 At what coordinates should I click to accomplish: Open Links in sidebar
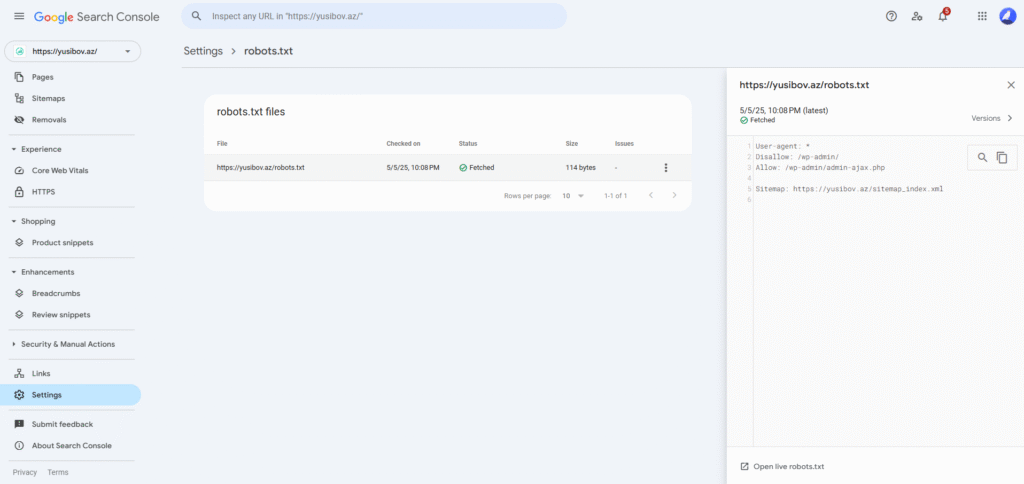click(x=41, y=374)
